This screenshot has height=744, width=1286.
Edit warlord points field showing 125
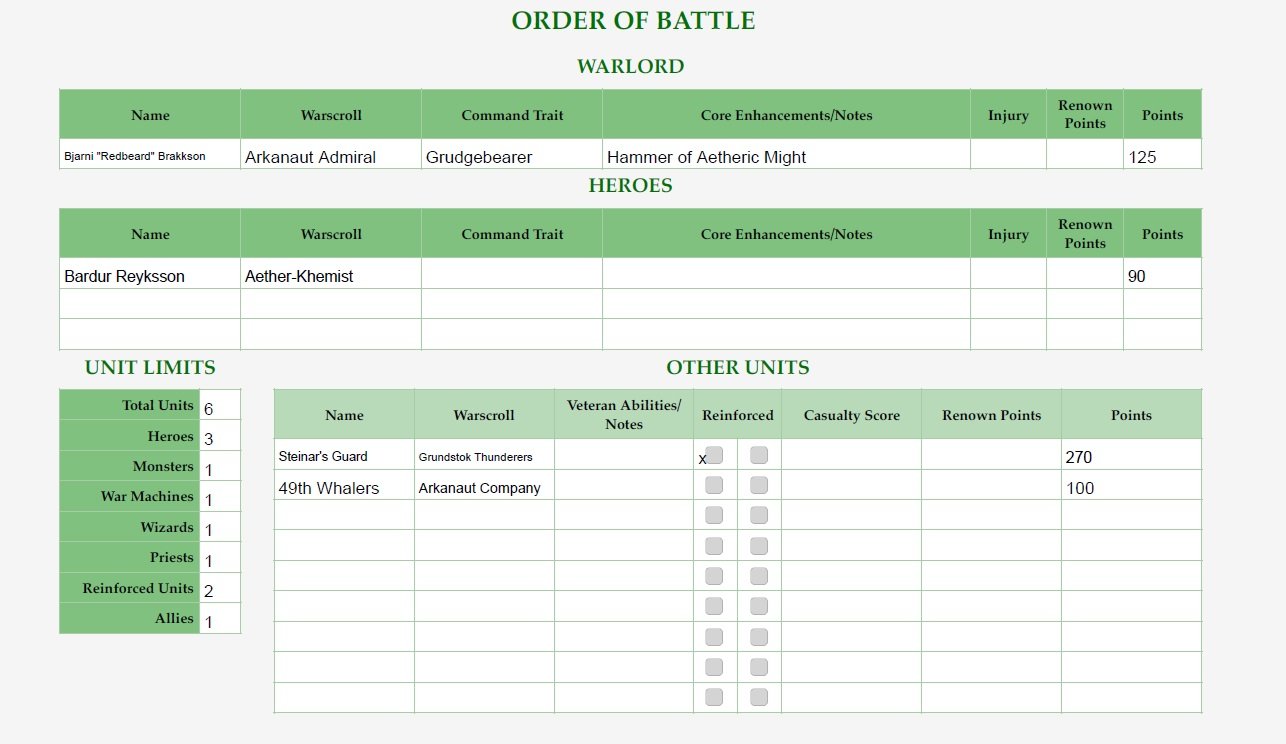point(1162,155)
